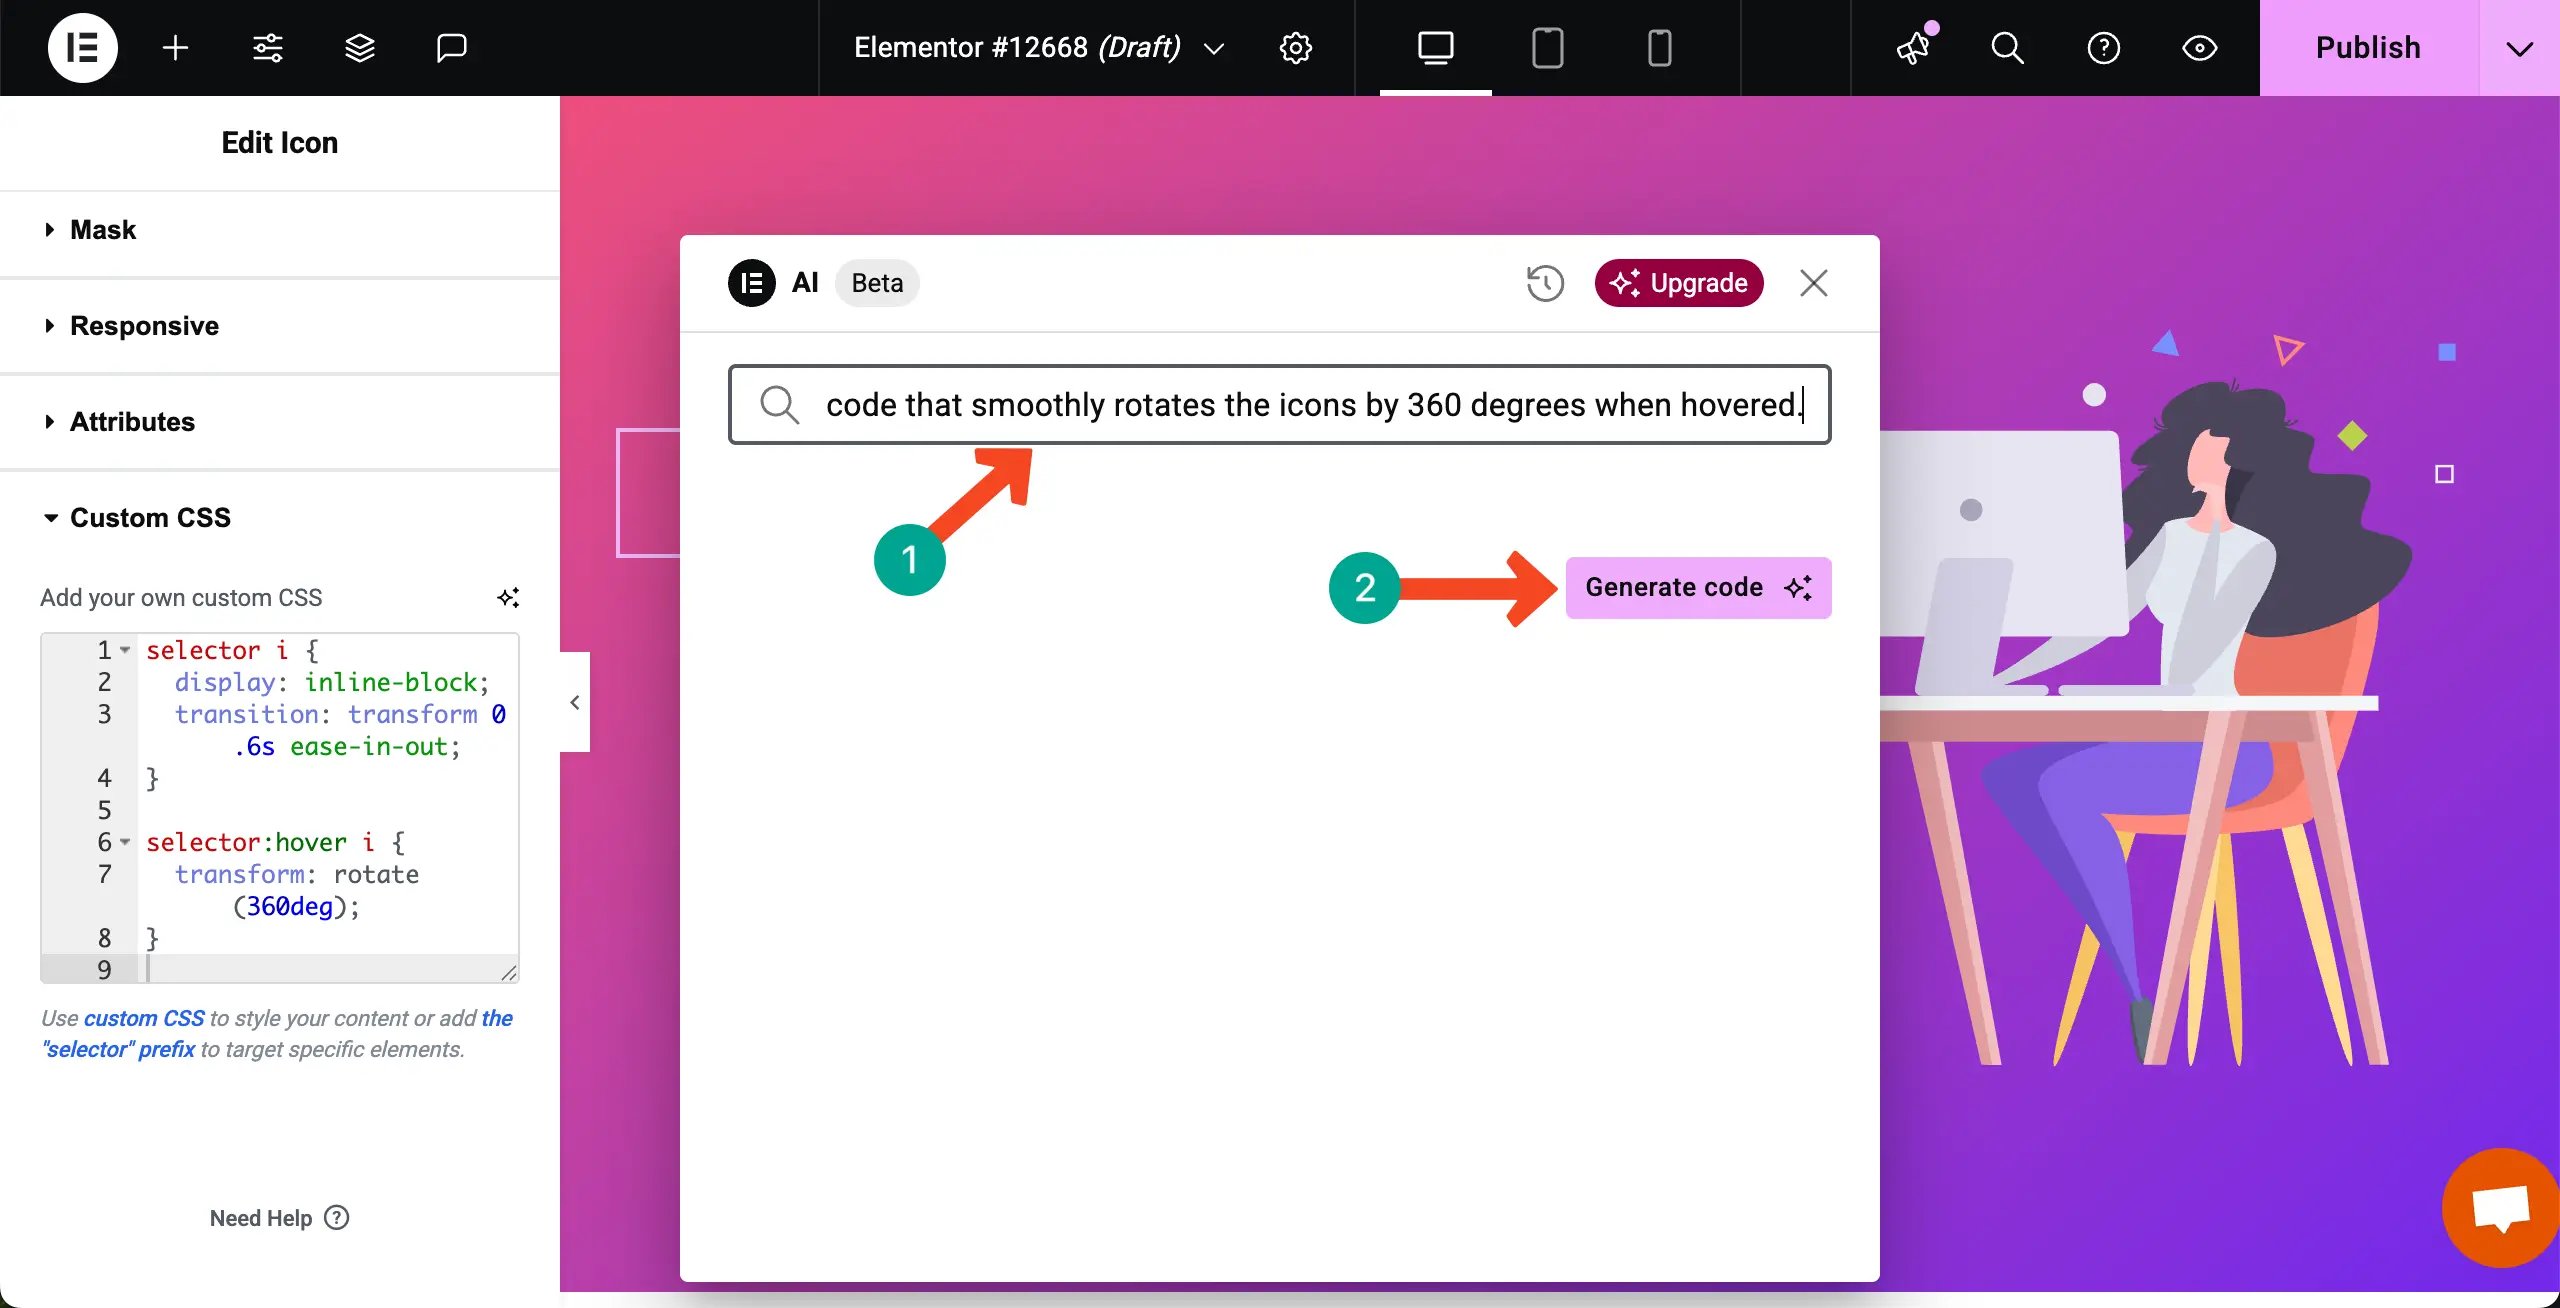Open the Finder search tool
Viewport: 2560px width, 1308px height.
click(2008, 48)
